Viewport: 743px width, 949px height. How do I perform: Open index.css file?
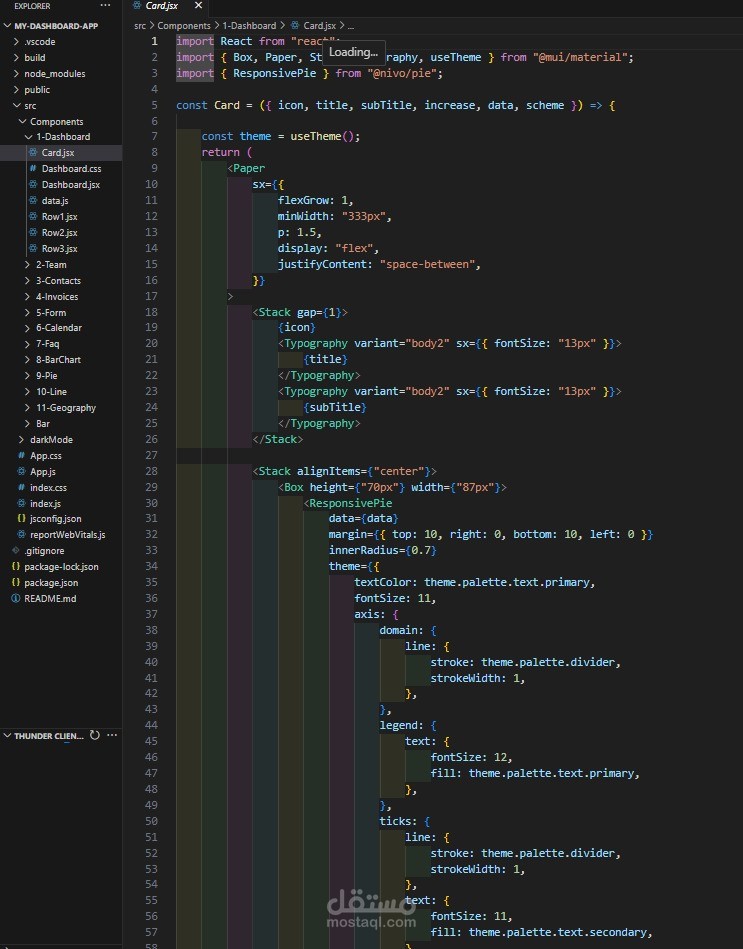[48, 487]
